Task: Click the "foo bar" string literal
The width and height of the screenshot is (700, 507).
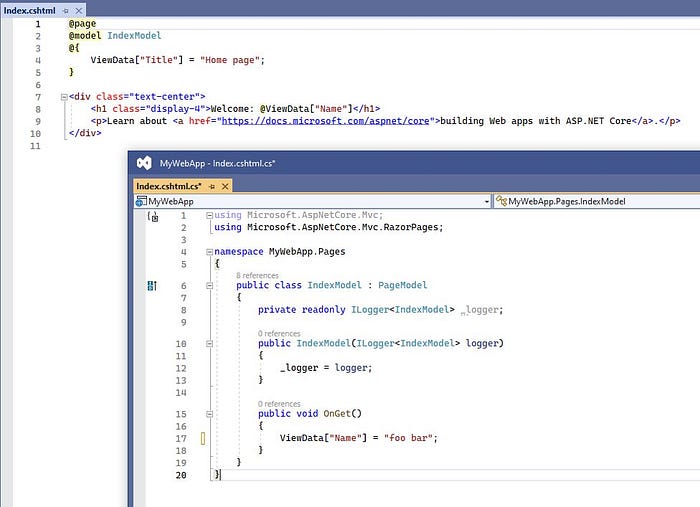Action: point(408,438)
